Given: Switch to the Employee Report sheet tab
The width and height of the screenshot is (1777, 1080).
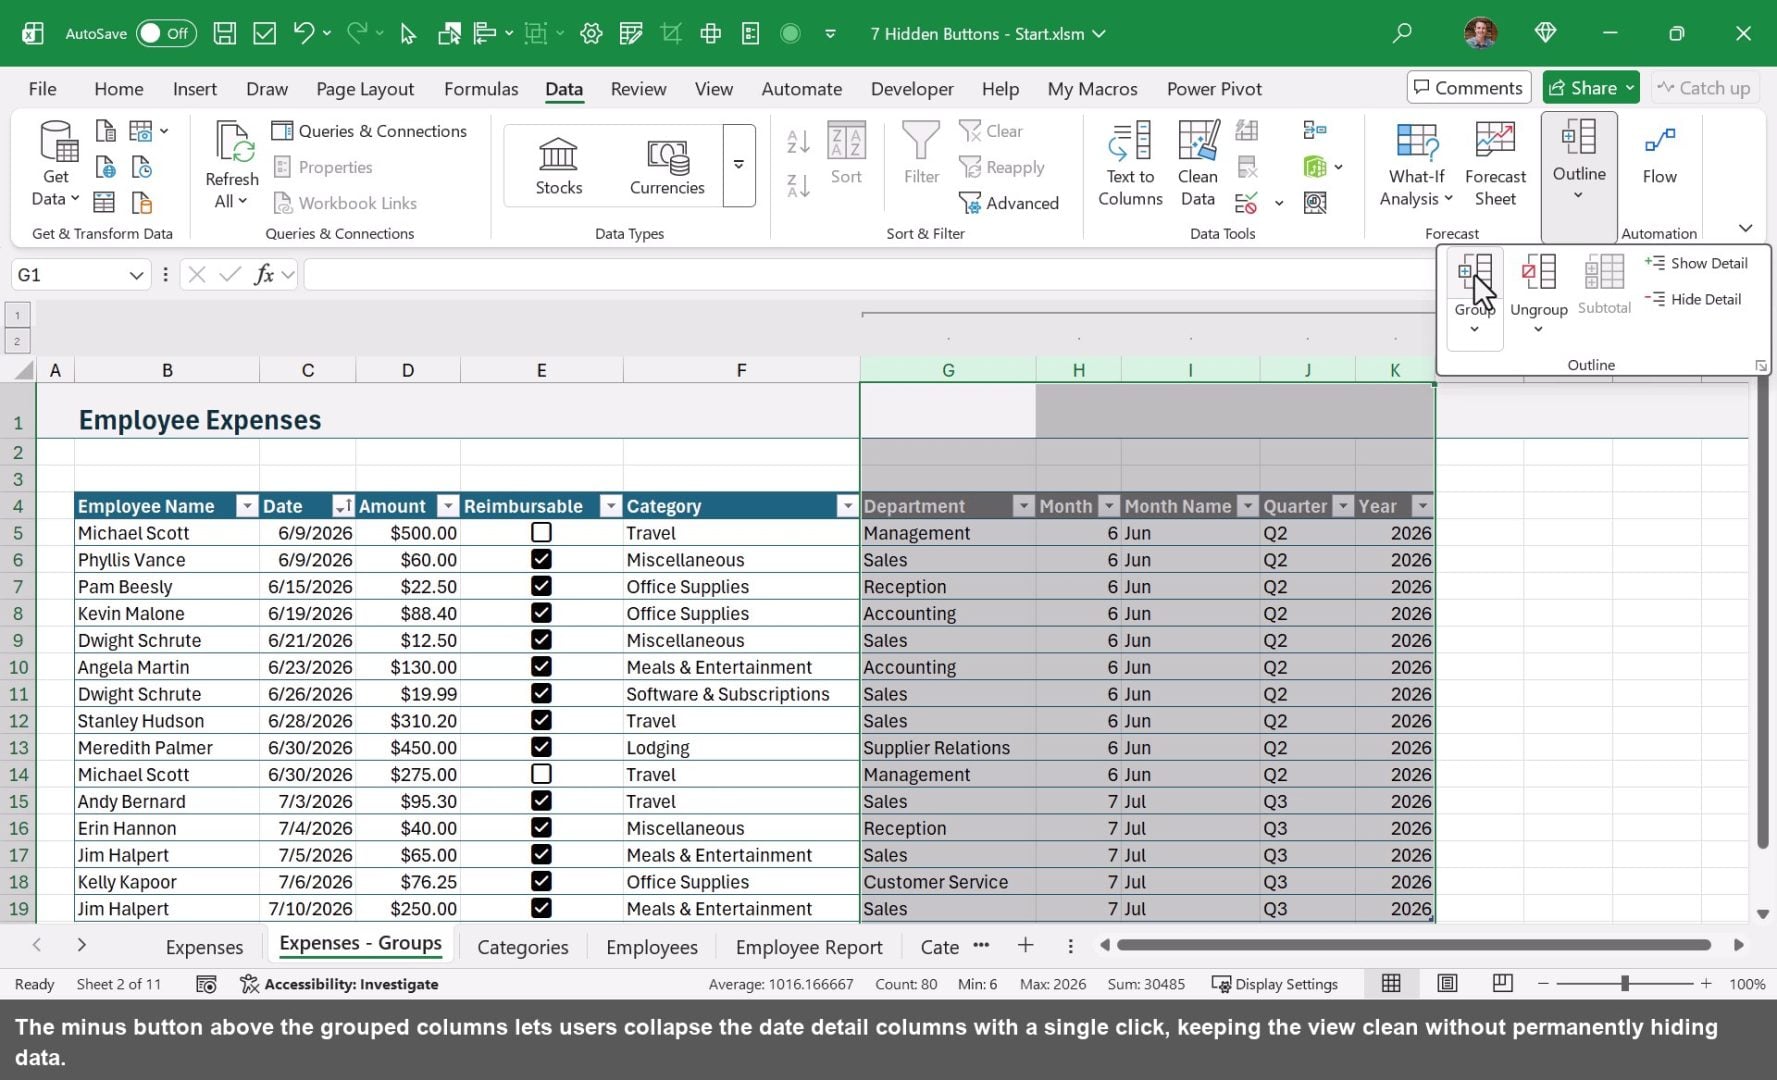Looking at the screenshot, I should click(x=809, y=947).
